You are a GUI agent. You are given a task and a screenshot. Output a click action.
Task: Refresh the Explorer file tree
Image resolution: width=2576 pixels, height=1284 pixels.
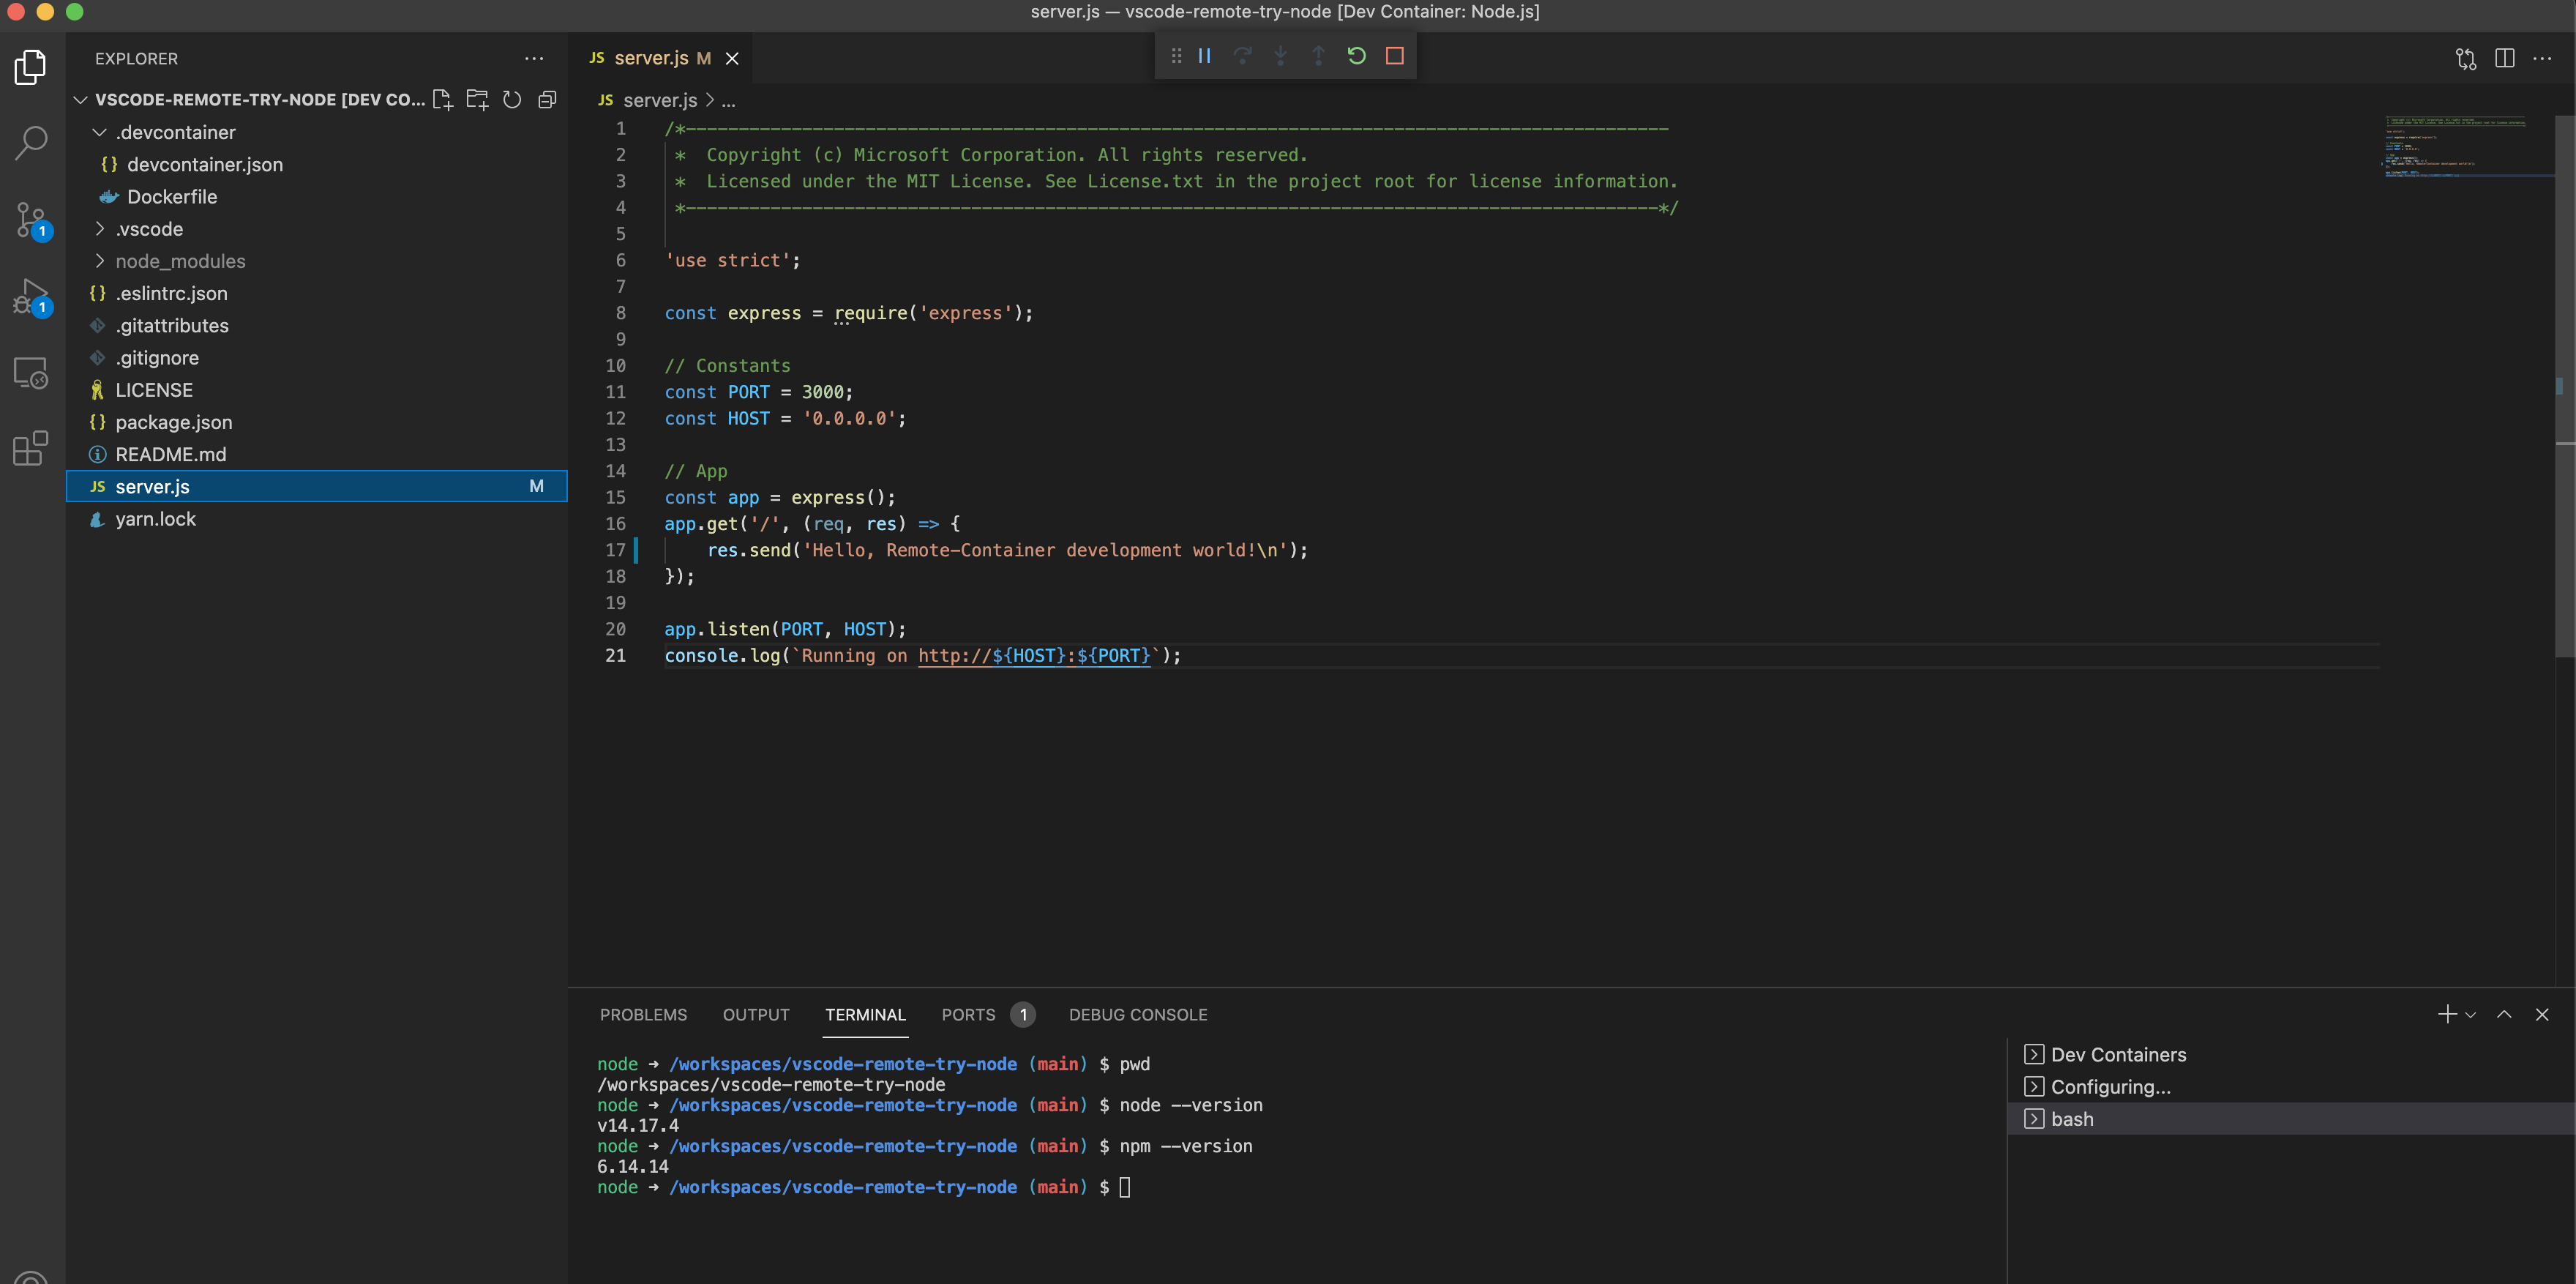point(512,99)
